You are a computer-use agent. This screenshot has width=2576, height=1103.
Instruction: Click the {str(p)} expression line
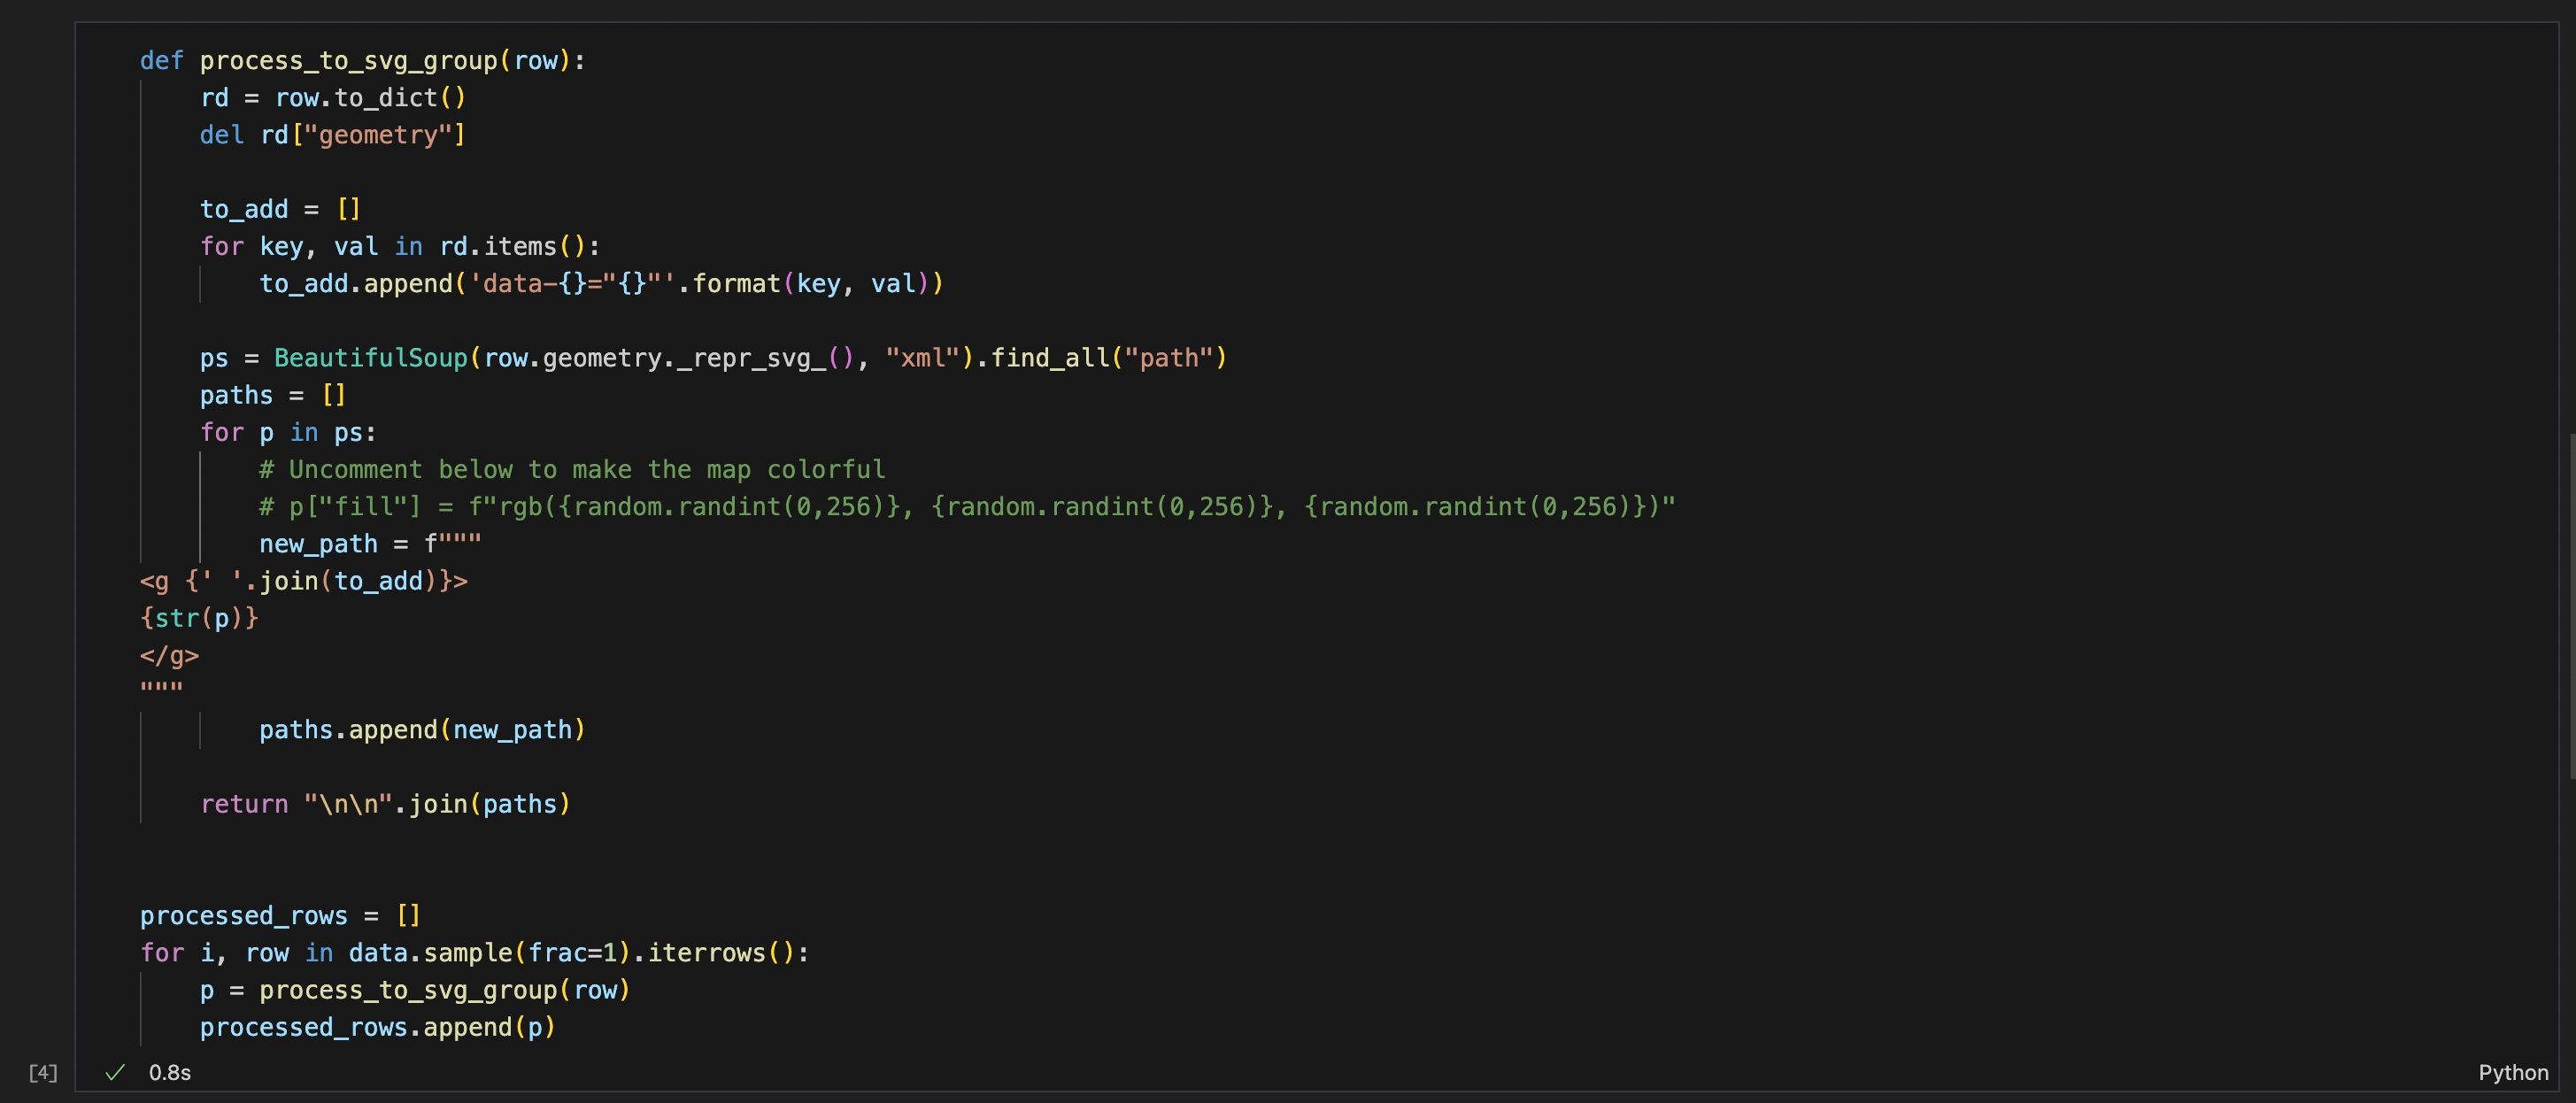click(x=199, y=618)
